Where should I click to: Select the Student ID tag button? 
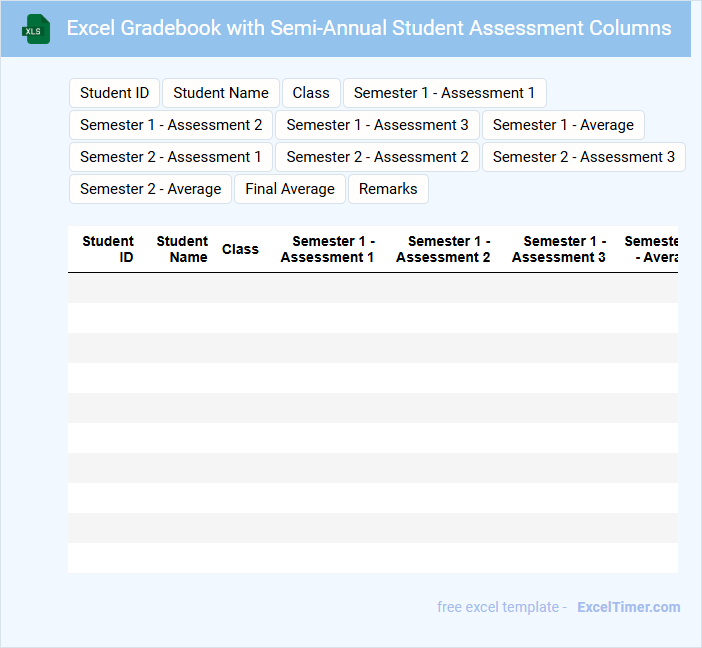click(114, 93)
